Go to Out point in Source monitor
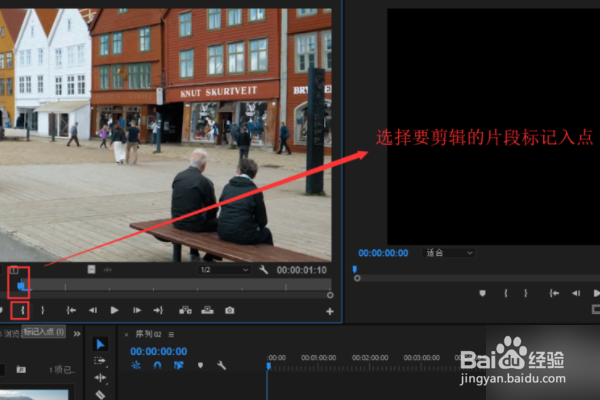The width and height of the screenshot is (600, 400). click(x=158, y=310)
